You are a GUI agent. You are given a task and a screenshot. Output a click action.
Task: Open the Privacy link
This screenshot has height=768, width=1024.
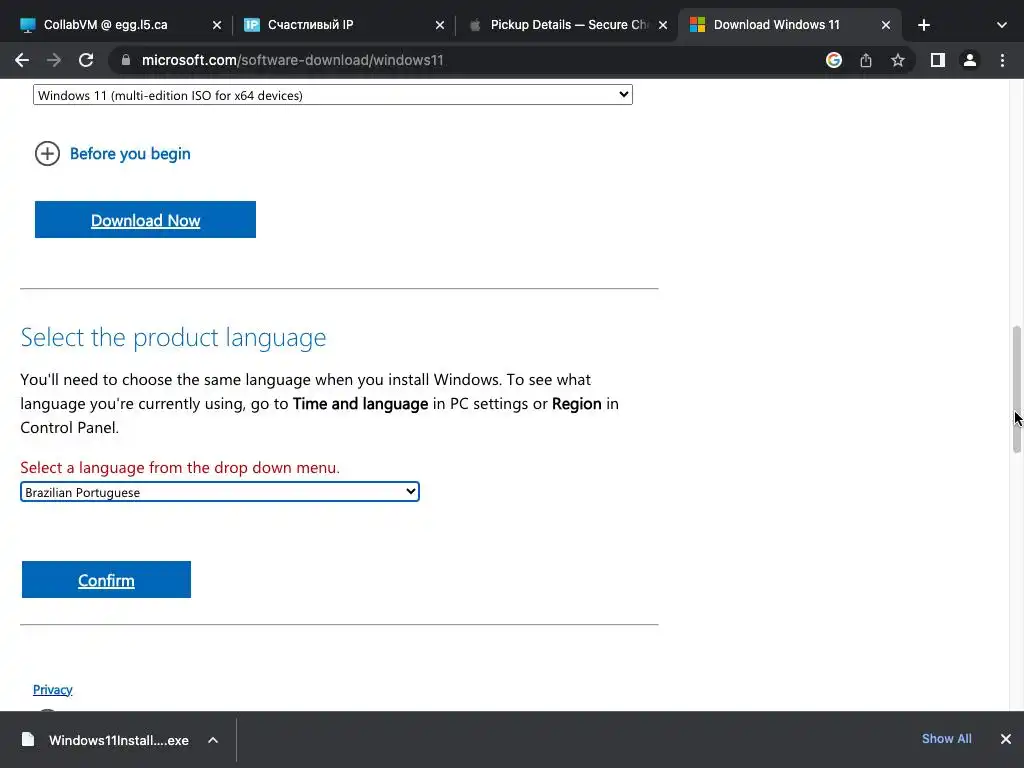click(x=52, y=690)
